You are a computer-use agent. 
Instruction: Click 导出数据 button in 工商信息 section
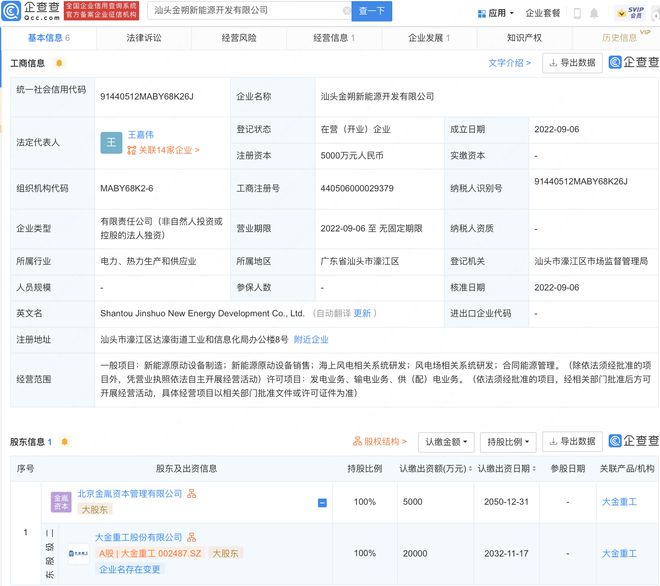(x=572, y=63)
